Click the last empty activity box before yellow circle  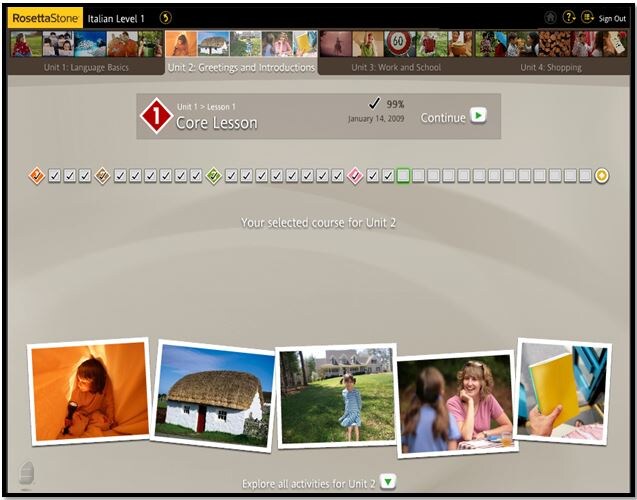[x=585, y=176]
